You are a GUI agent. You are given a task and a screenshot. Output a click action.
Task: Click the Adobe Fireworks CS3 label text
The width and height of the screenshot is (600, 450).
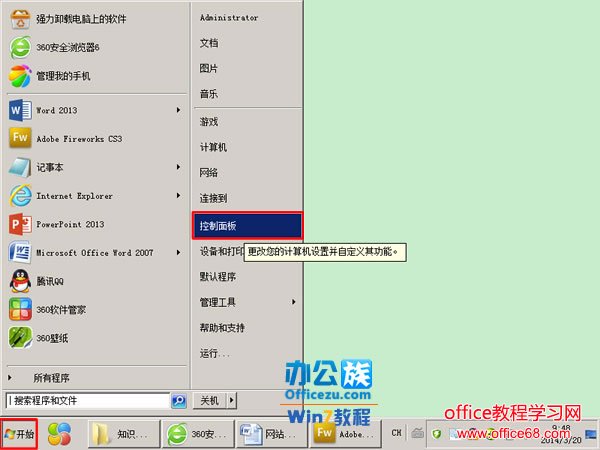79,139
